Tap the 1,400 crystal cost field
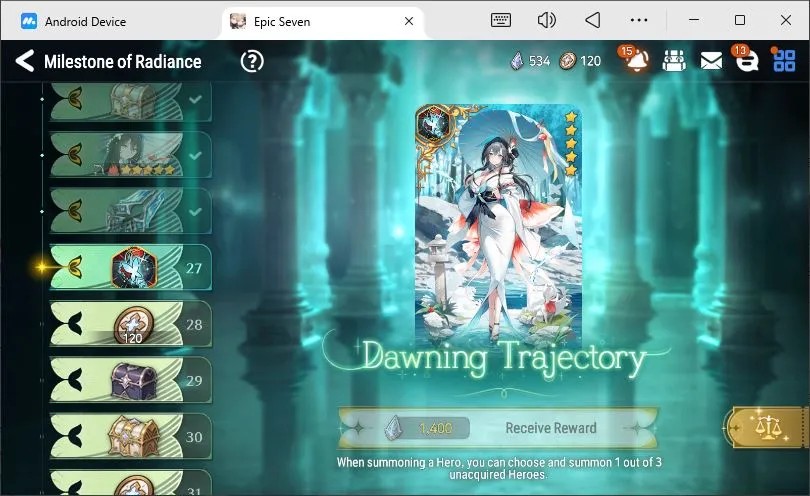Image resolution: width=810 pixels, height=496 pixels. point(427,428)
